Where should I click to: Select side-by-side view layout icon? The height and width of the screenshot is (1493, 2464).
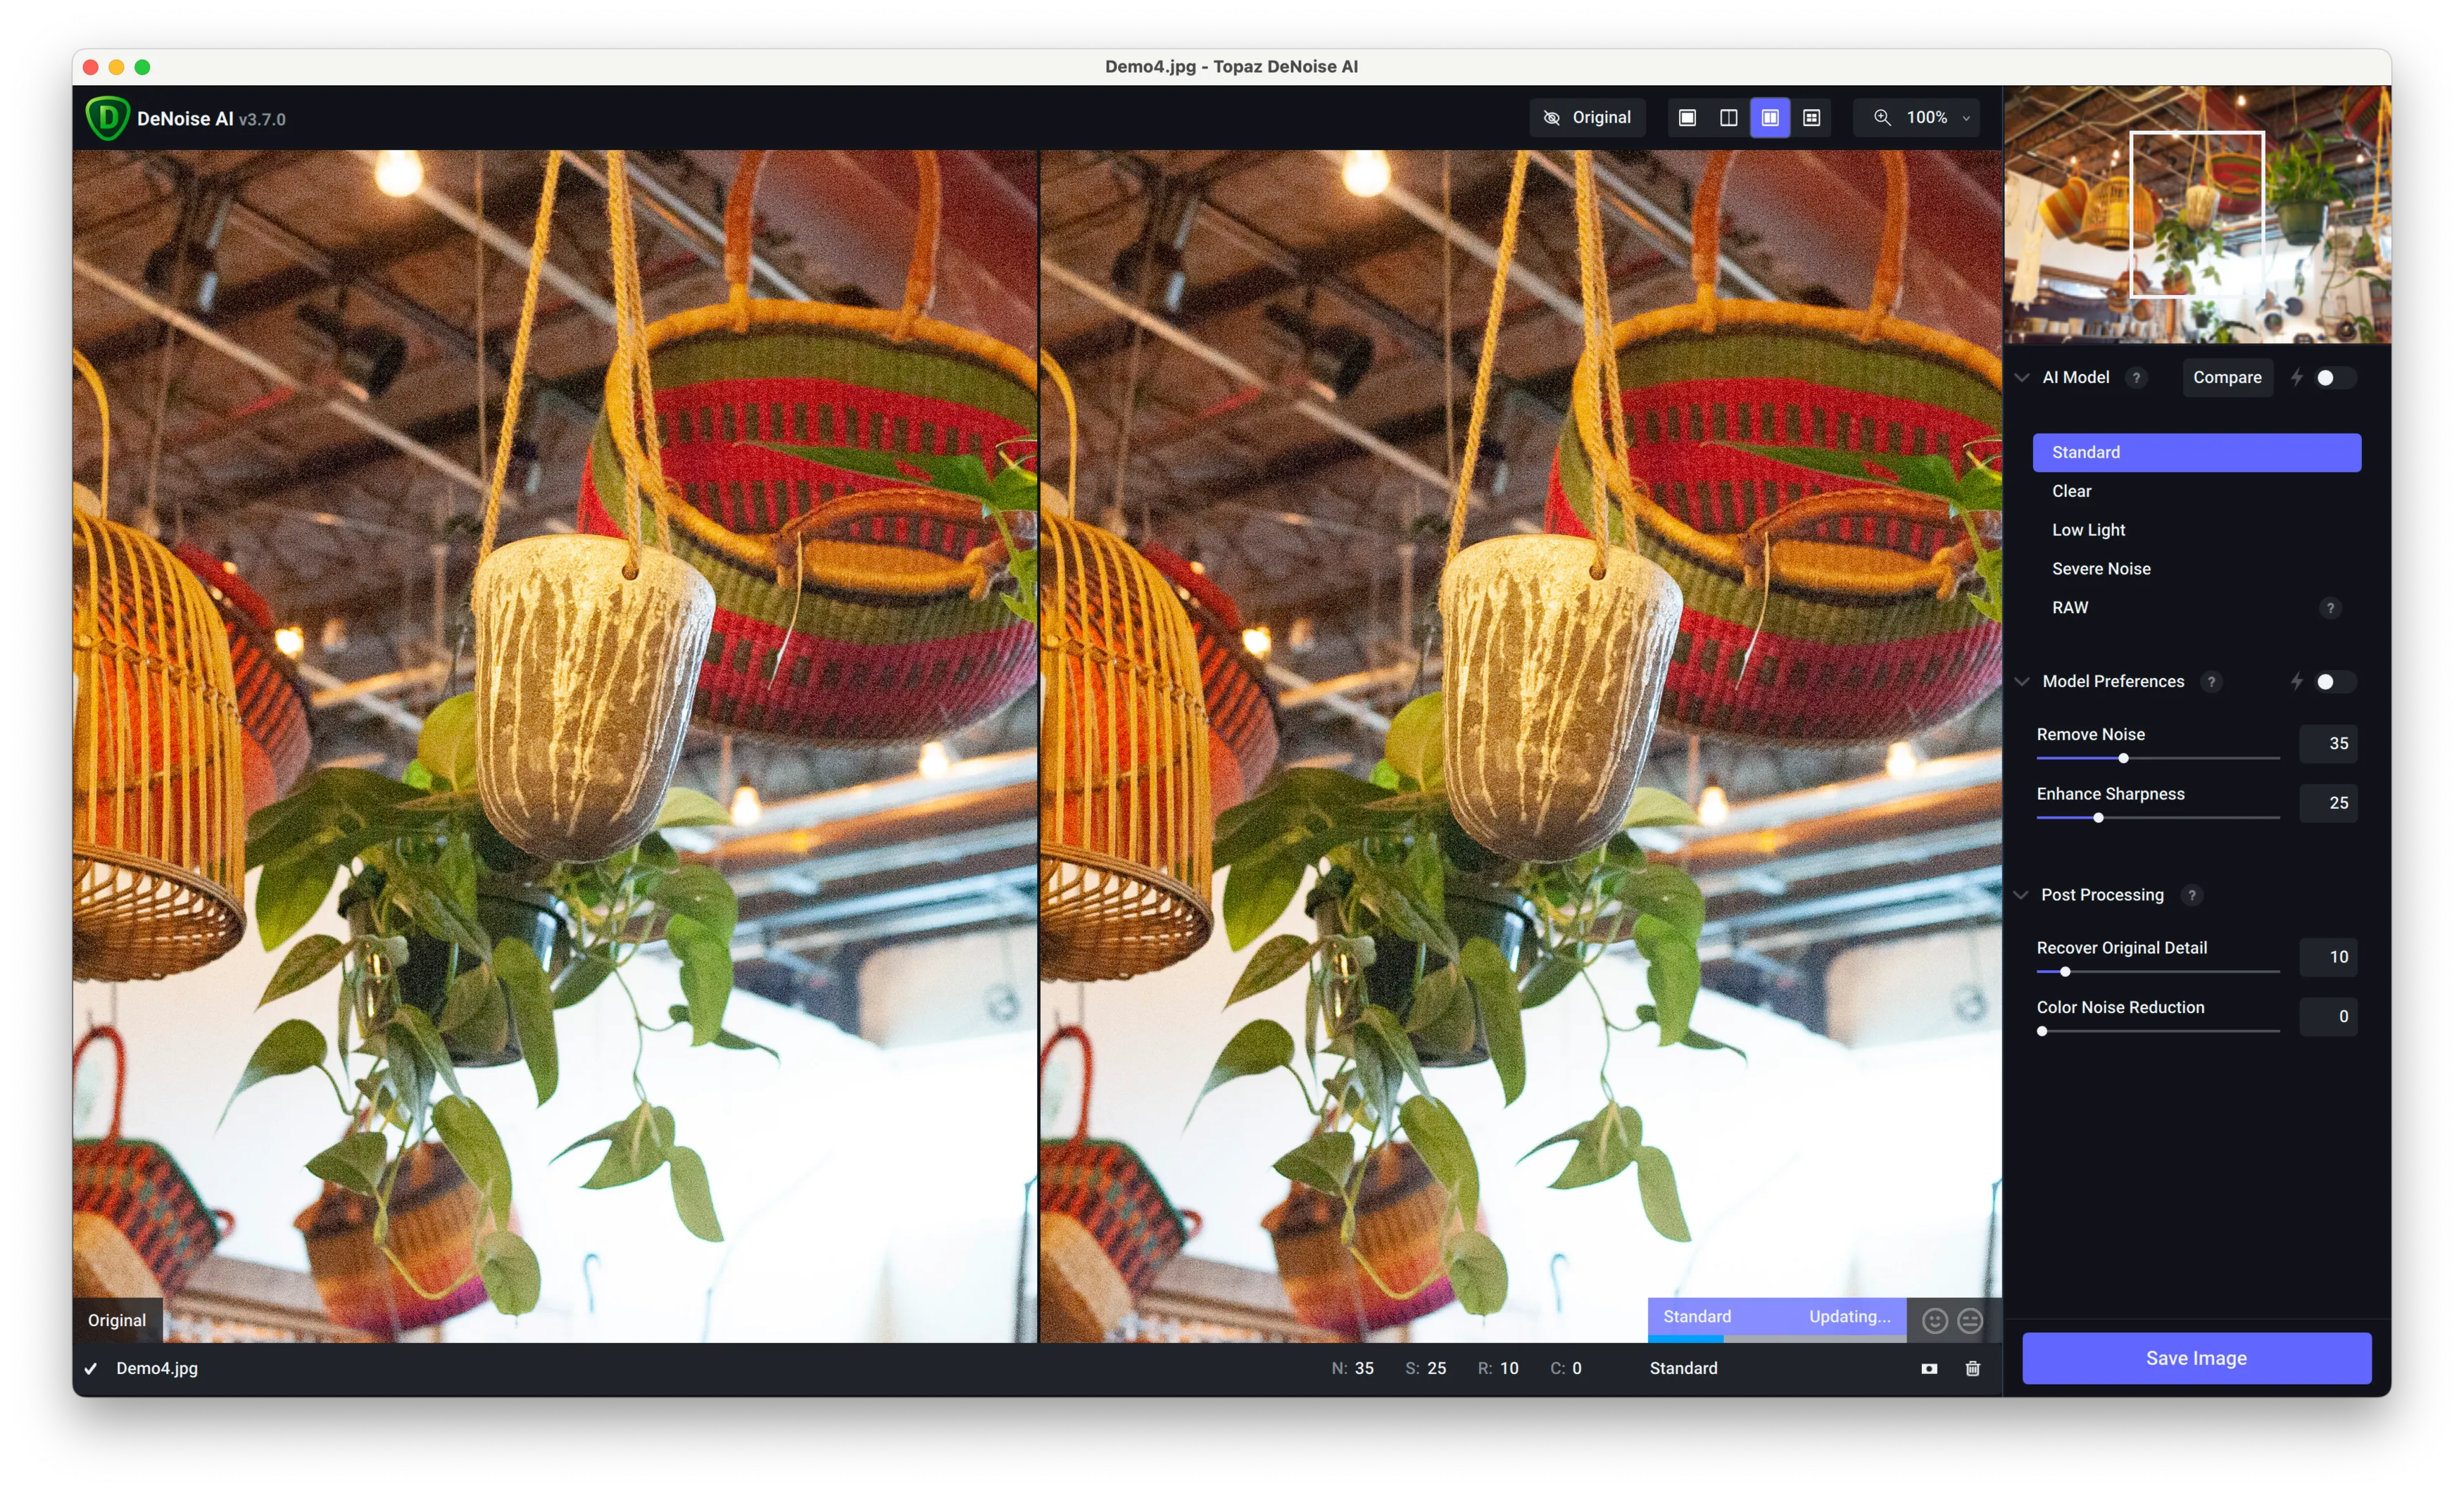1769,118
